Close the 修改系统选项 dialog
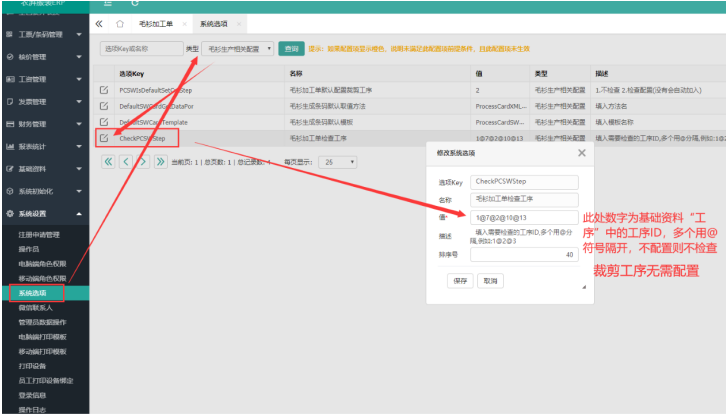 click(x=582, y=153)
